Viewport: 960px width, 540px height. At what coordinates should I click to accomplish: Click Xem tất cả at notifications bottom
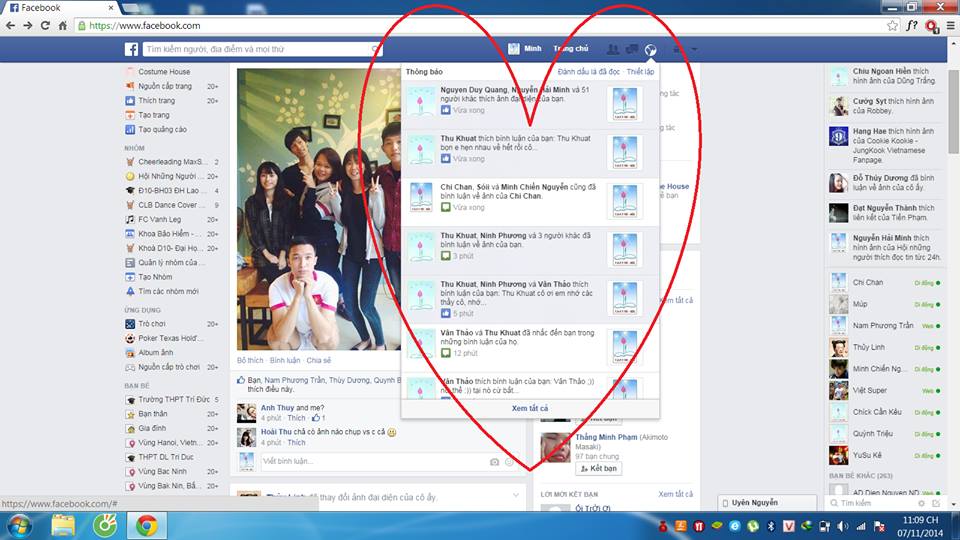click(530, 408)
